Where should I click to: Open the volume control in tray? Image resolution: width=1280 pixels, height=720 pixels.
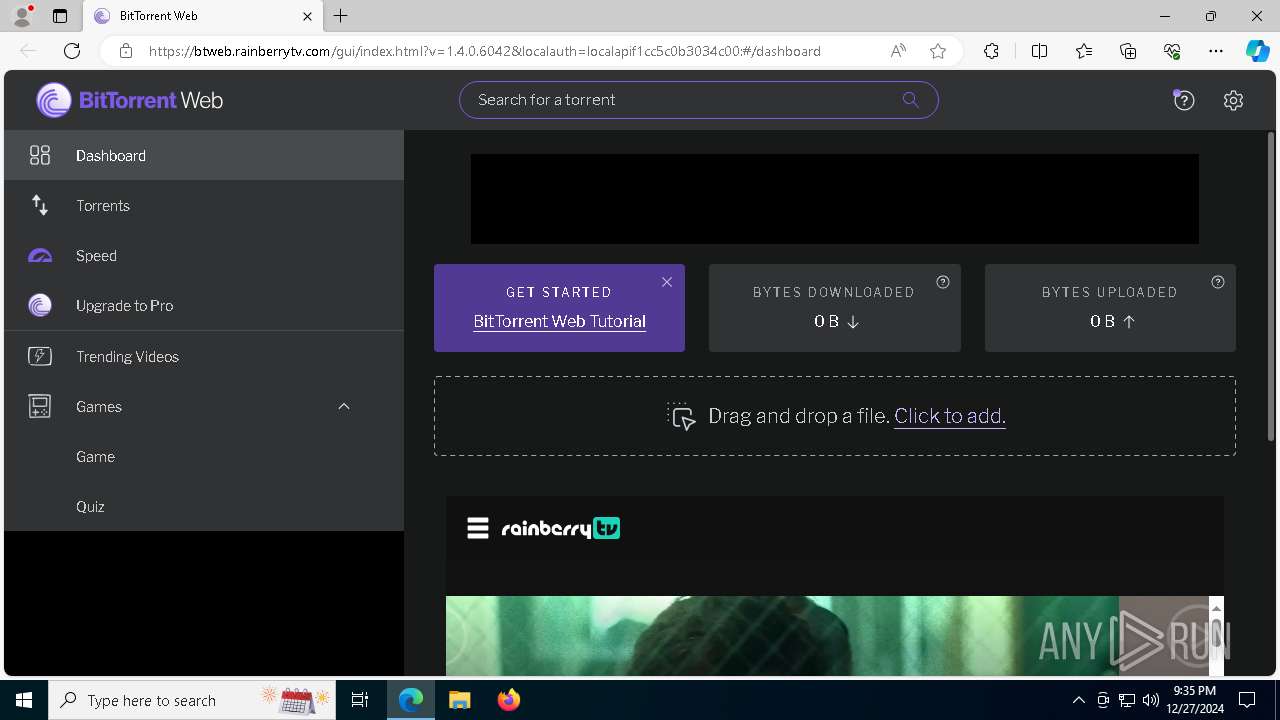1150,700
